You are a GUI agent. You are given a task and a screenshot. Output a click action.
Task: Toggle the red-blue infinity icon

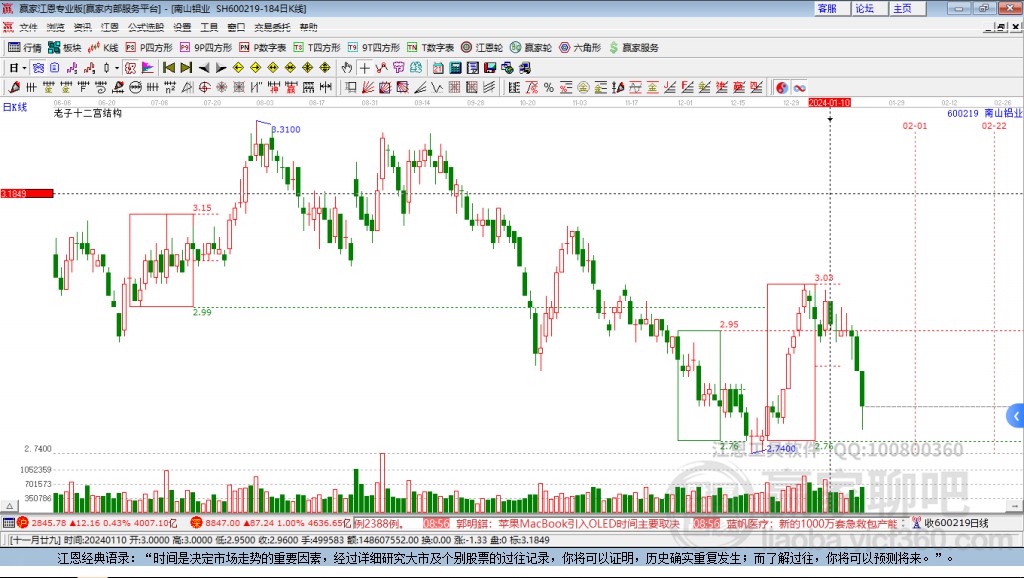pyautogui.click(x=799, y=88)
